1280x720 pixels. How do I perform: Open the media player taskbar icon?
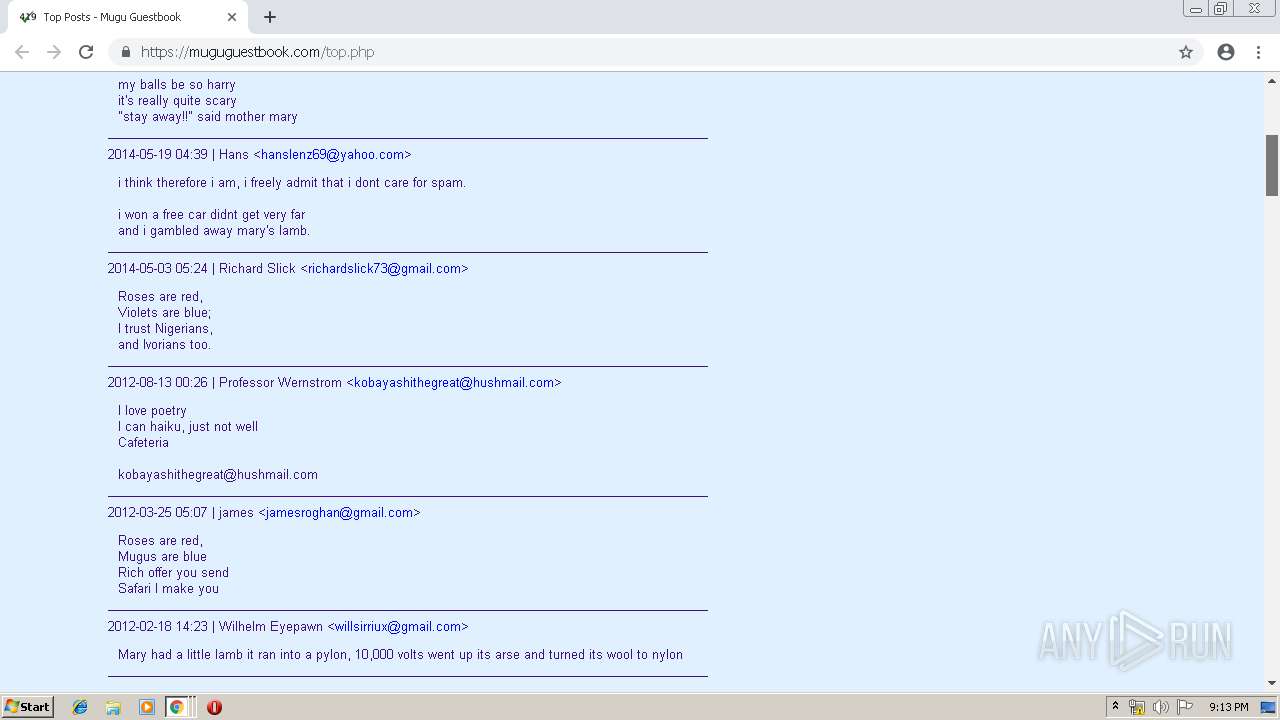click(147, 707)
